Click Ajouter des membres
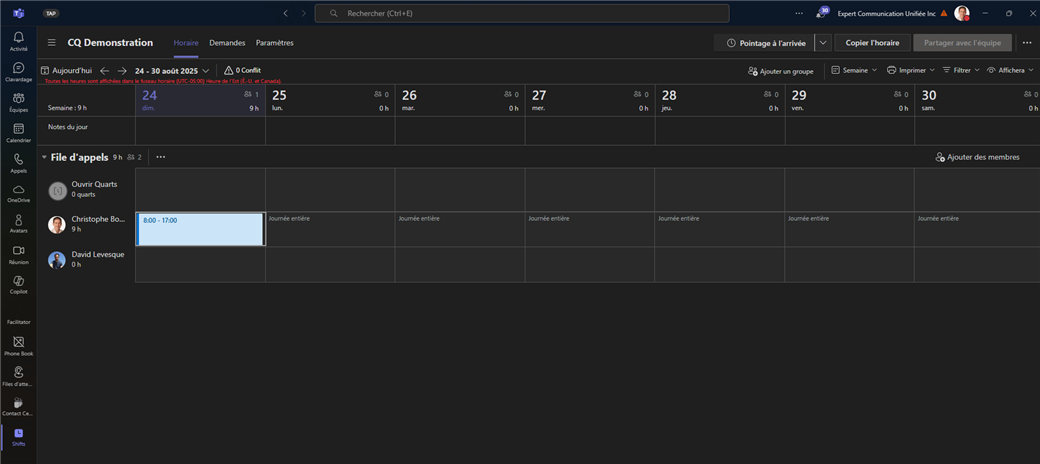The width and height of the screenshot is (1040, 464). 977,157
